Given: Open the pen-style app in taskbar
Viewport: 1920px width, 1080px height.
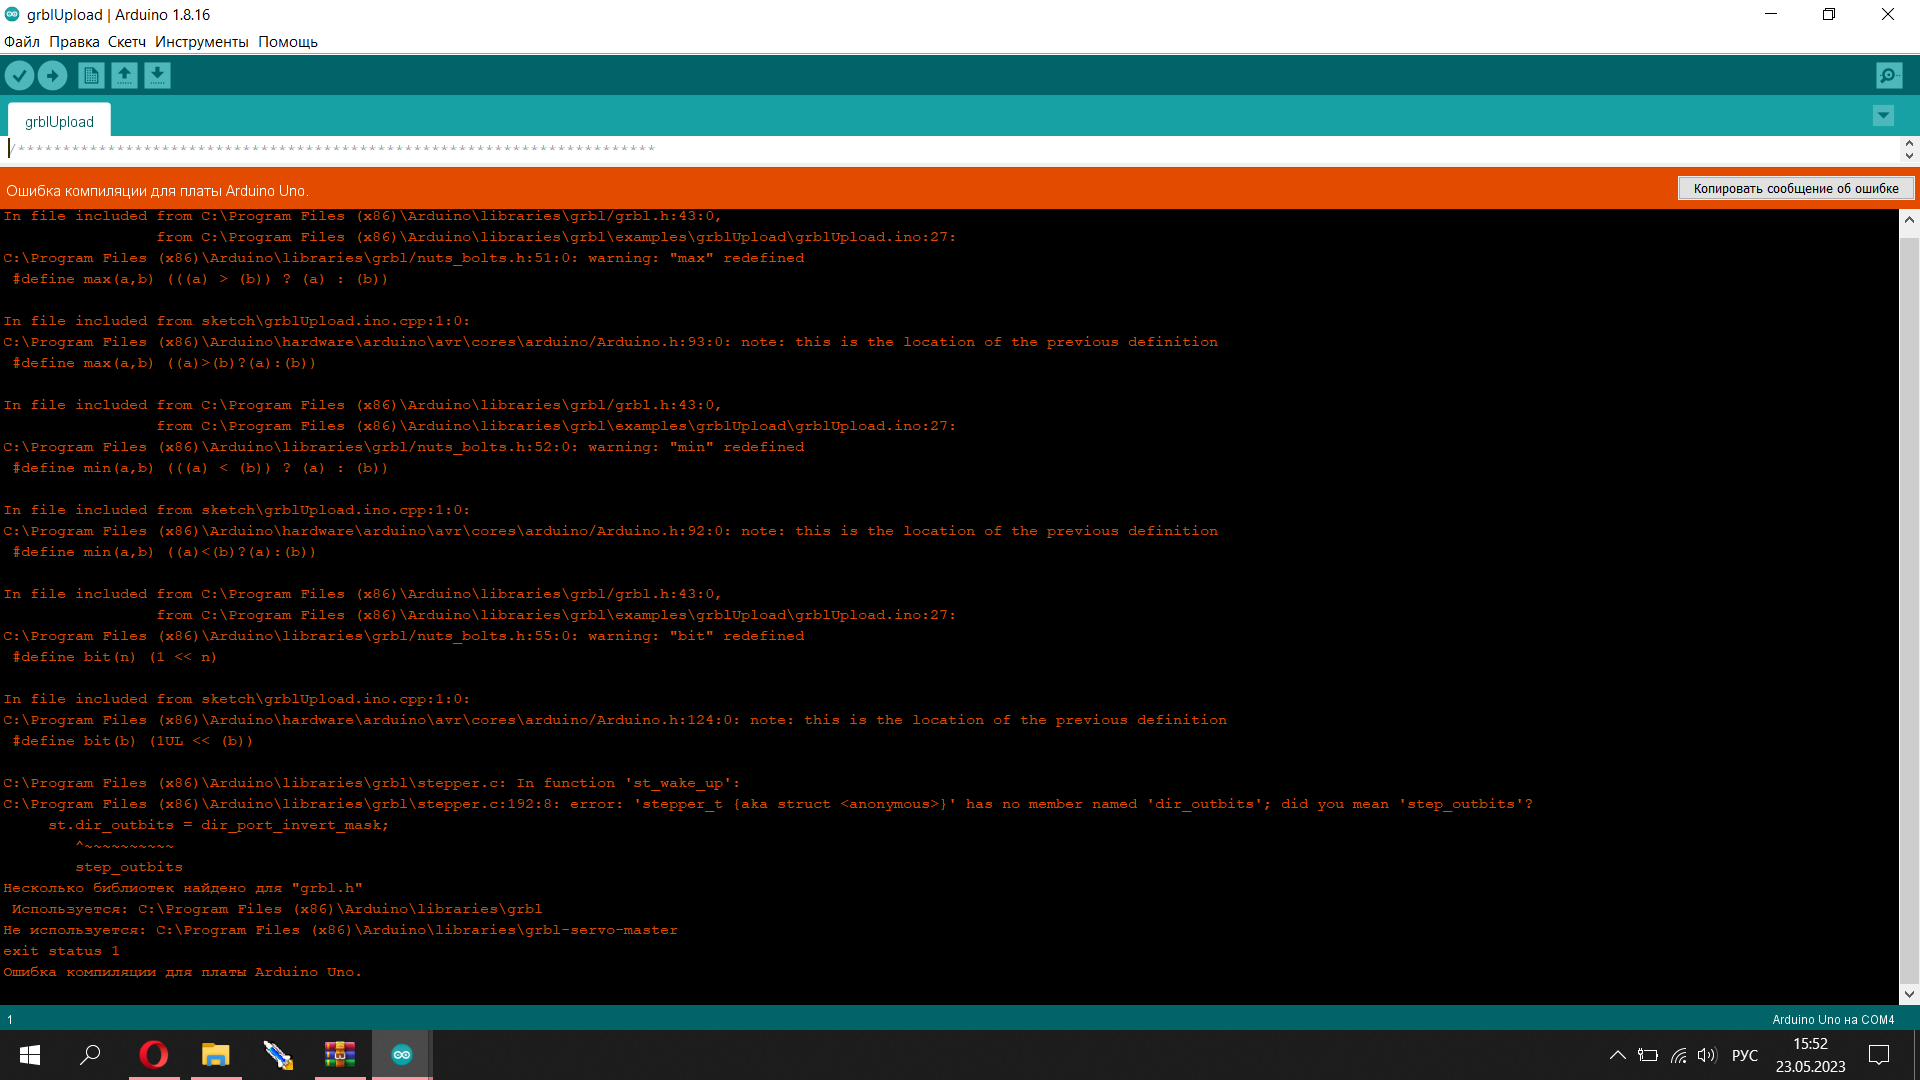Looking at the screenshot, I should (x=278, y=1055).
